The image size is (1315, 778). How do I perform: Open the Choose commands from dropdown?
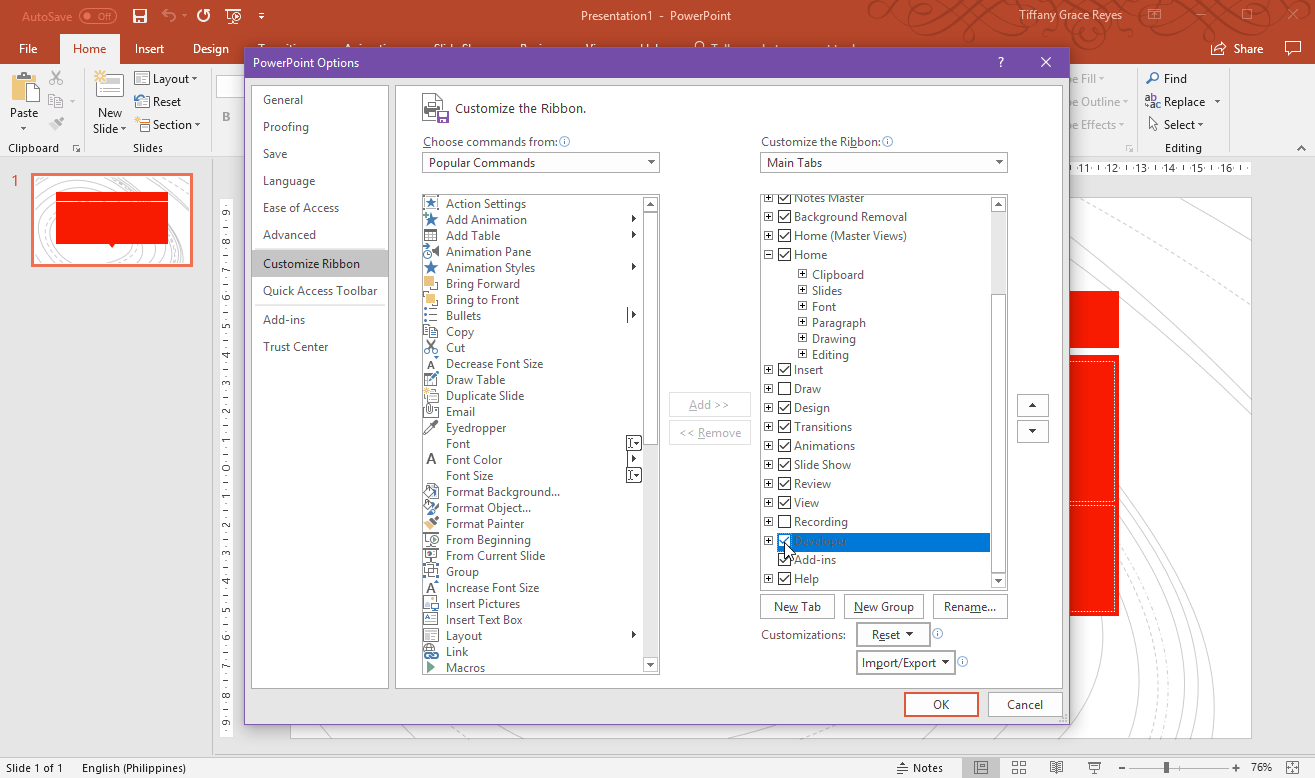point(541,162)
